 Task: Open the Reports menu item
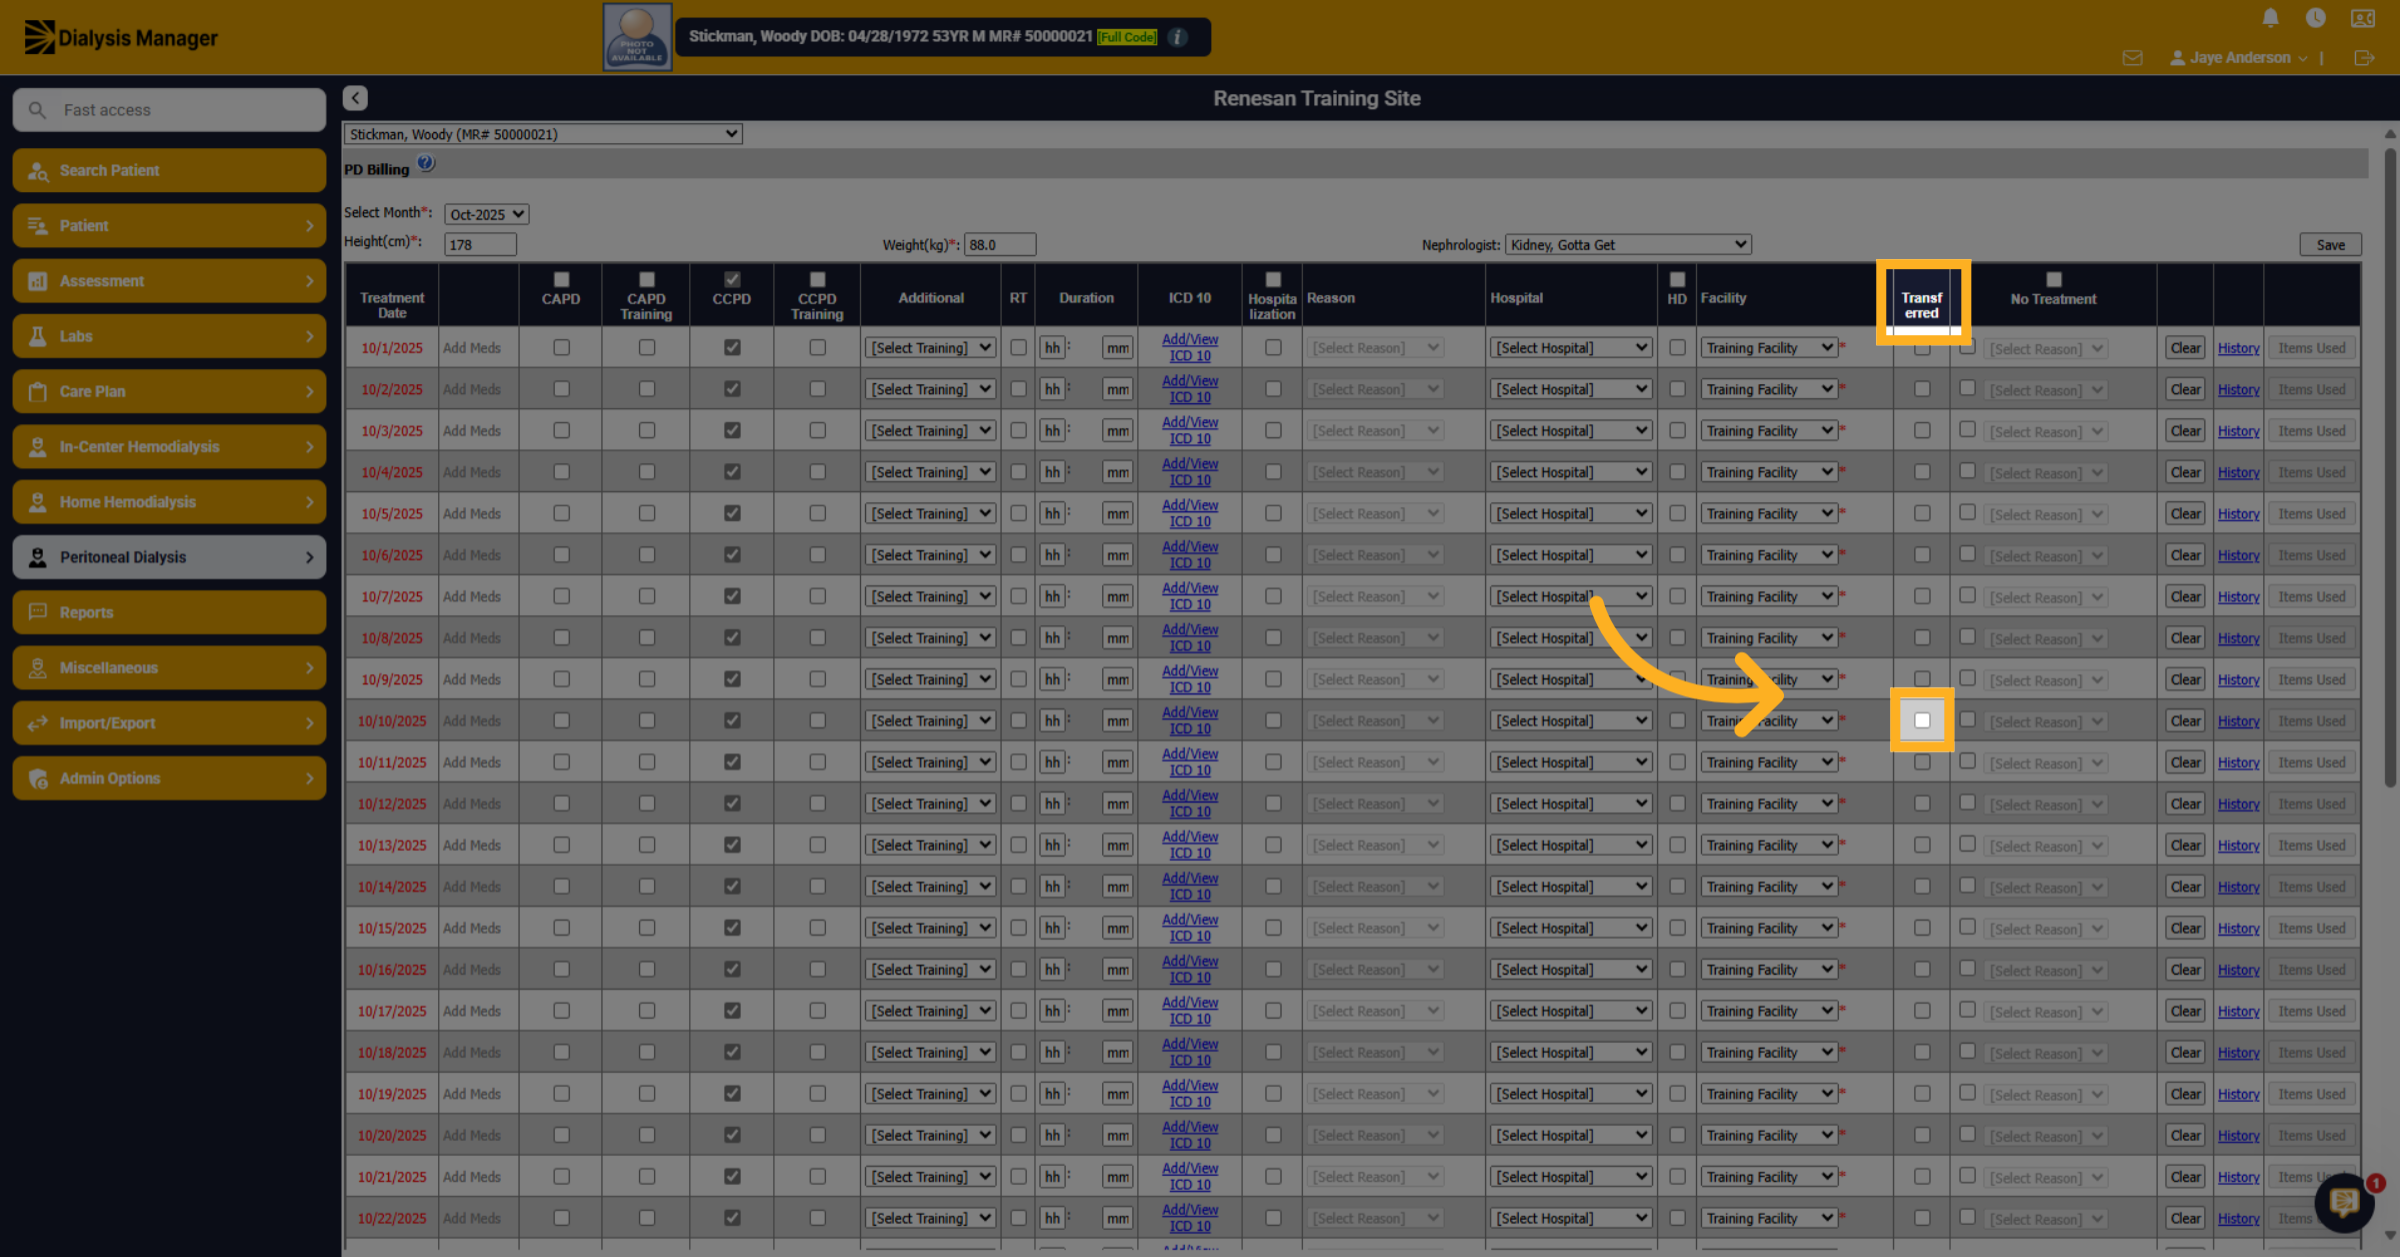click(x=169, y=612)
